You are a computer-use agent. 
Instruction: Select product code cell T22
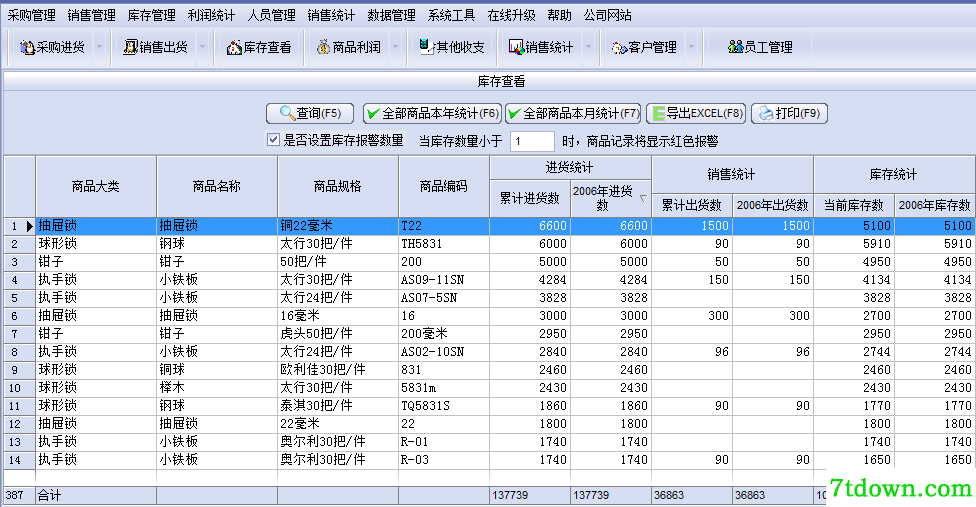coord(444,226)
